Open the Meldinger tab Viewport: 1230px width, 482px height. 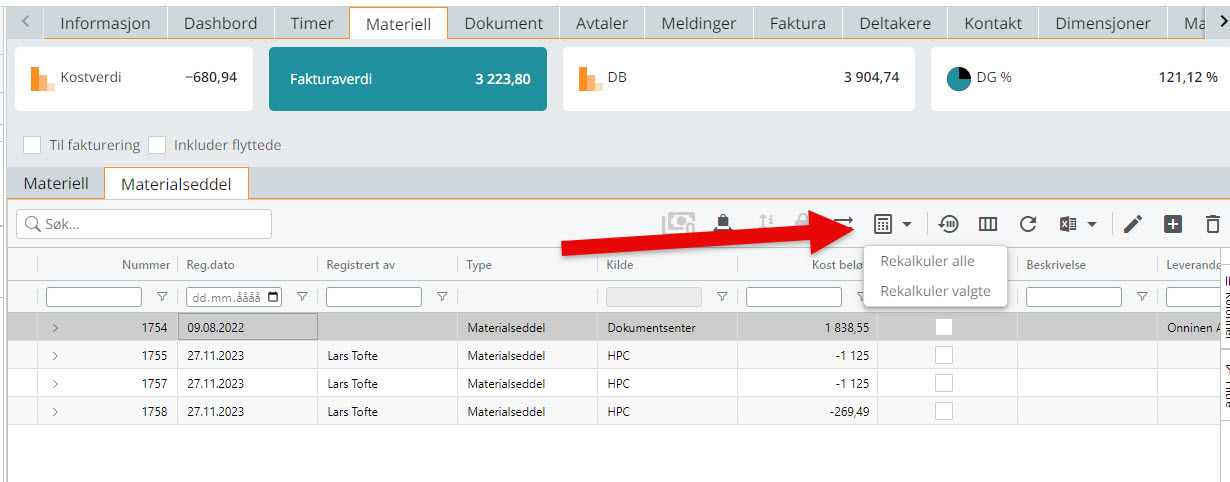[699, 23]
